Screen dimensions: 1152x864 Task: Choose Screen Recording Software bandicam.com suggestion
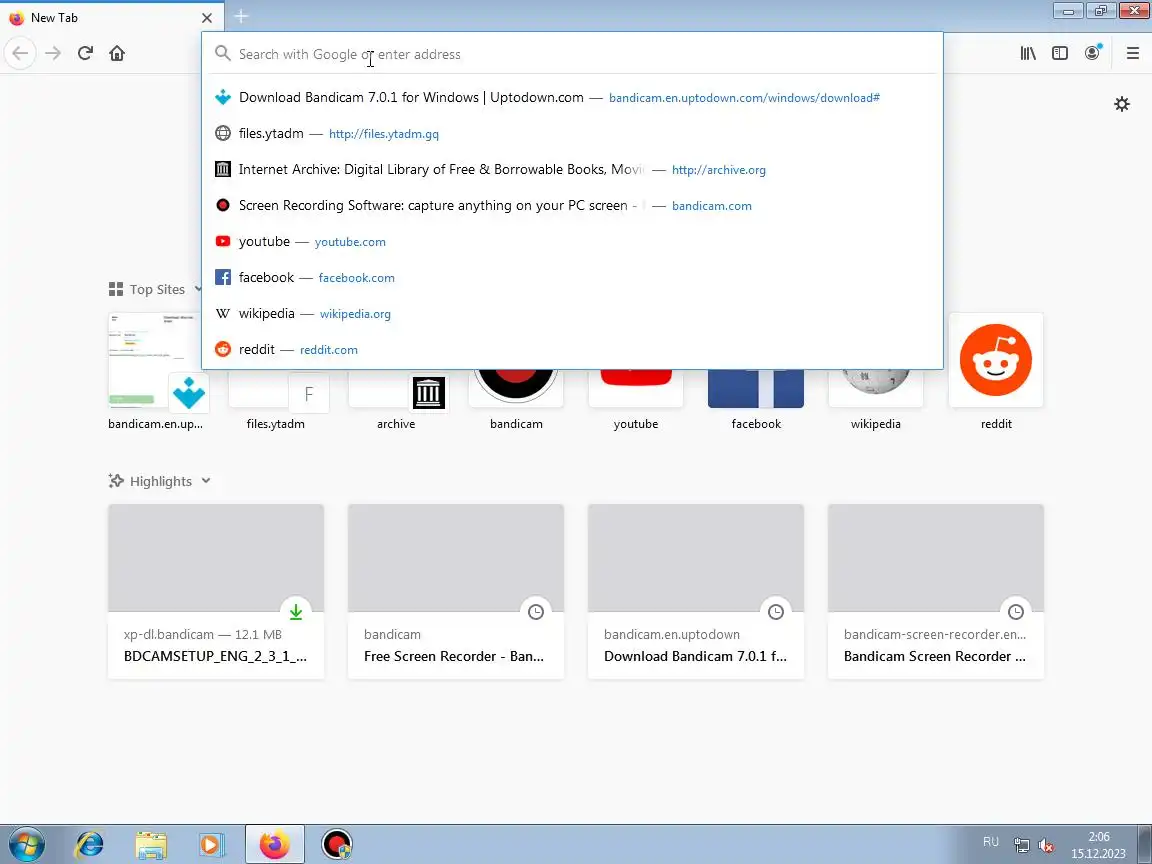tap(572, 205)
